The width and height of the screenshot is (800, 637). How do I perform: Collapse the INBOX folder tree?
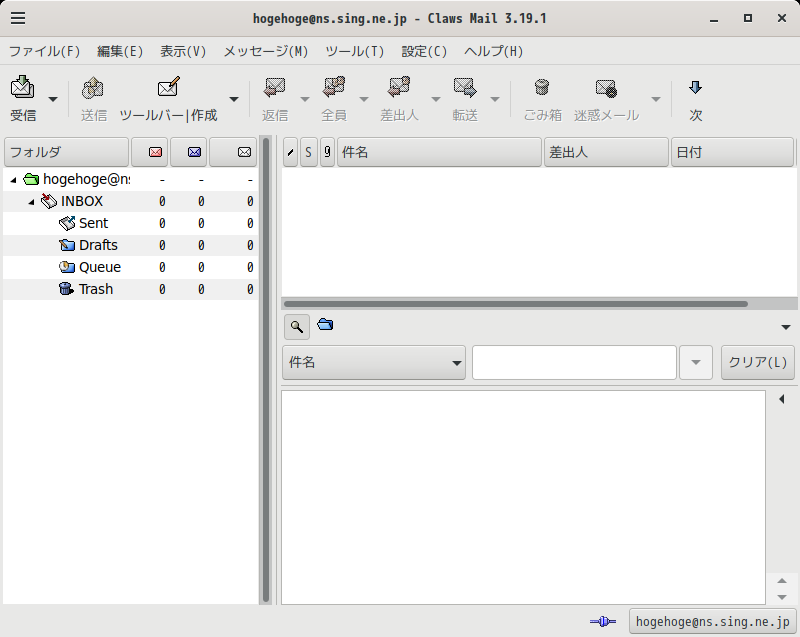(31, 202)
